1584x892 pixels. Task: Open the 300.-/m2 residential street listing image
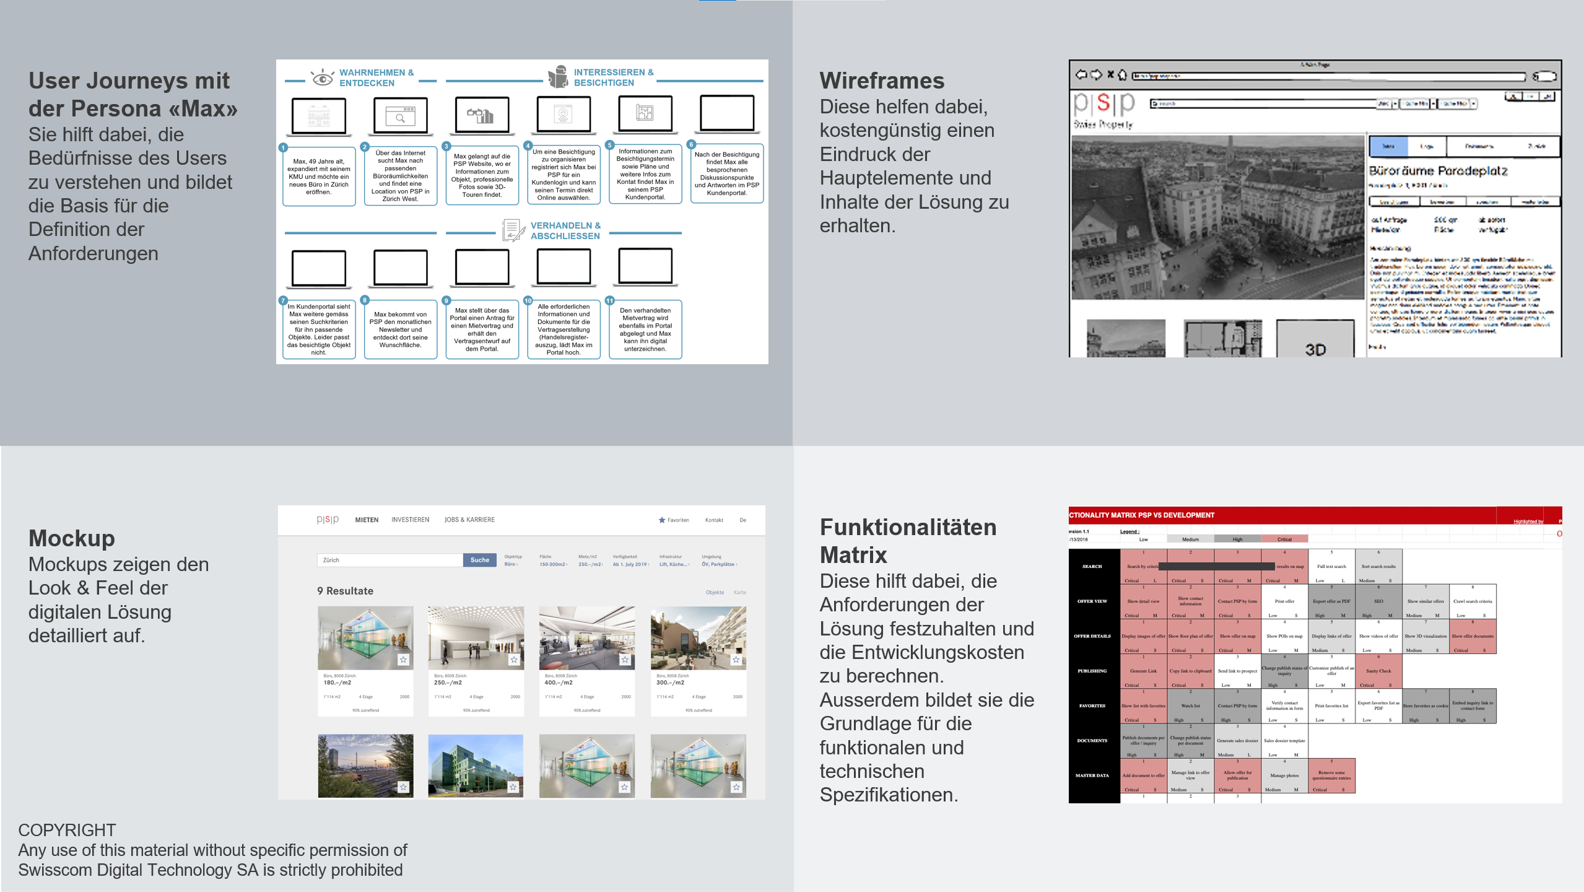[698, 638]
